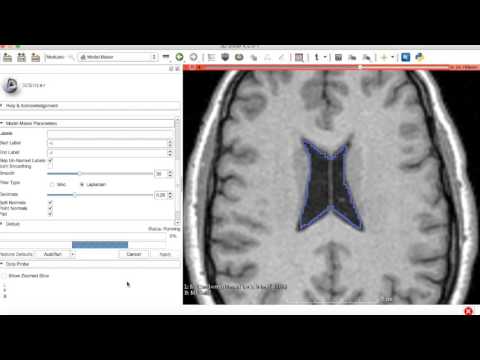The width and height of the screenshot is (480, 360).
Task: Click the Start Label input field
Action: click(107, 143)
